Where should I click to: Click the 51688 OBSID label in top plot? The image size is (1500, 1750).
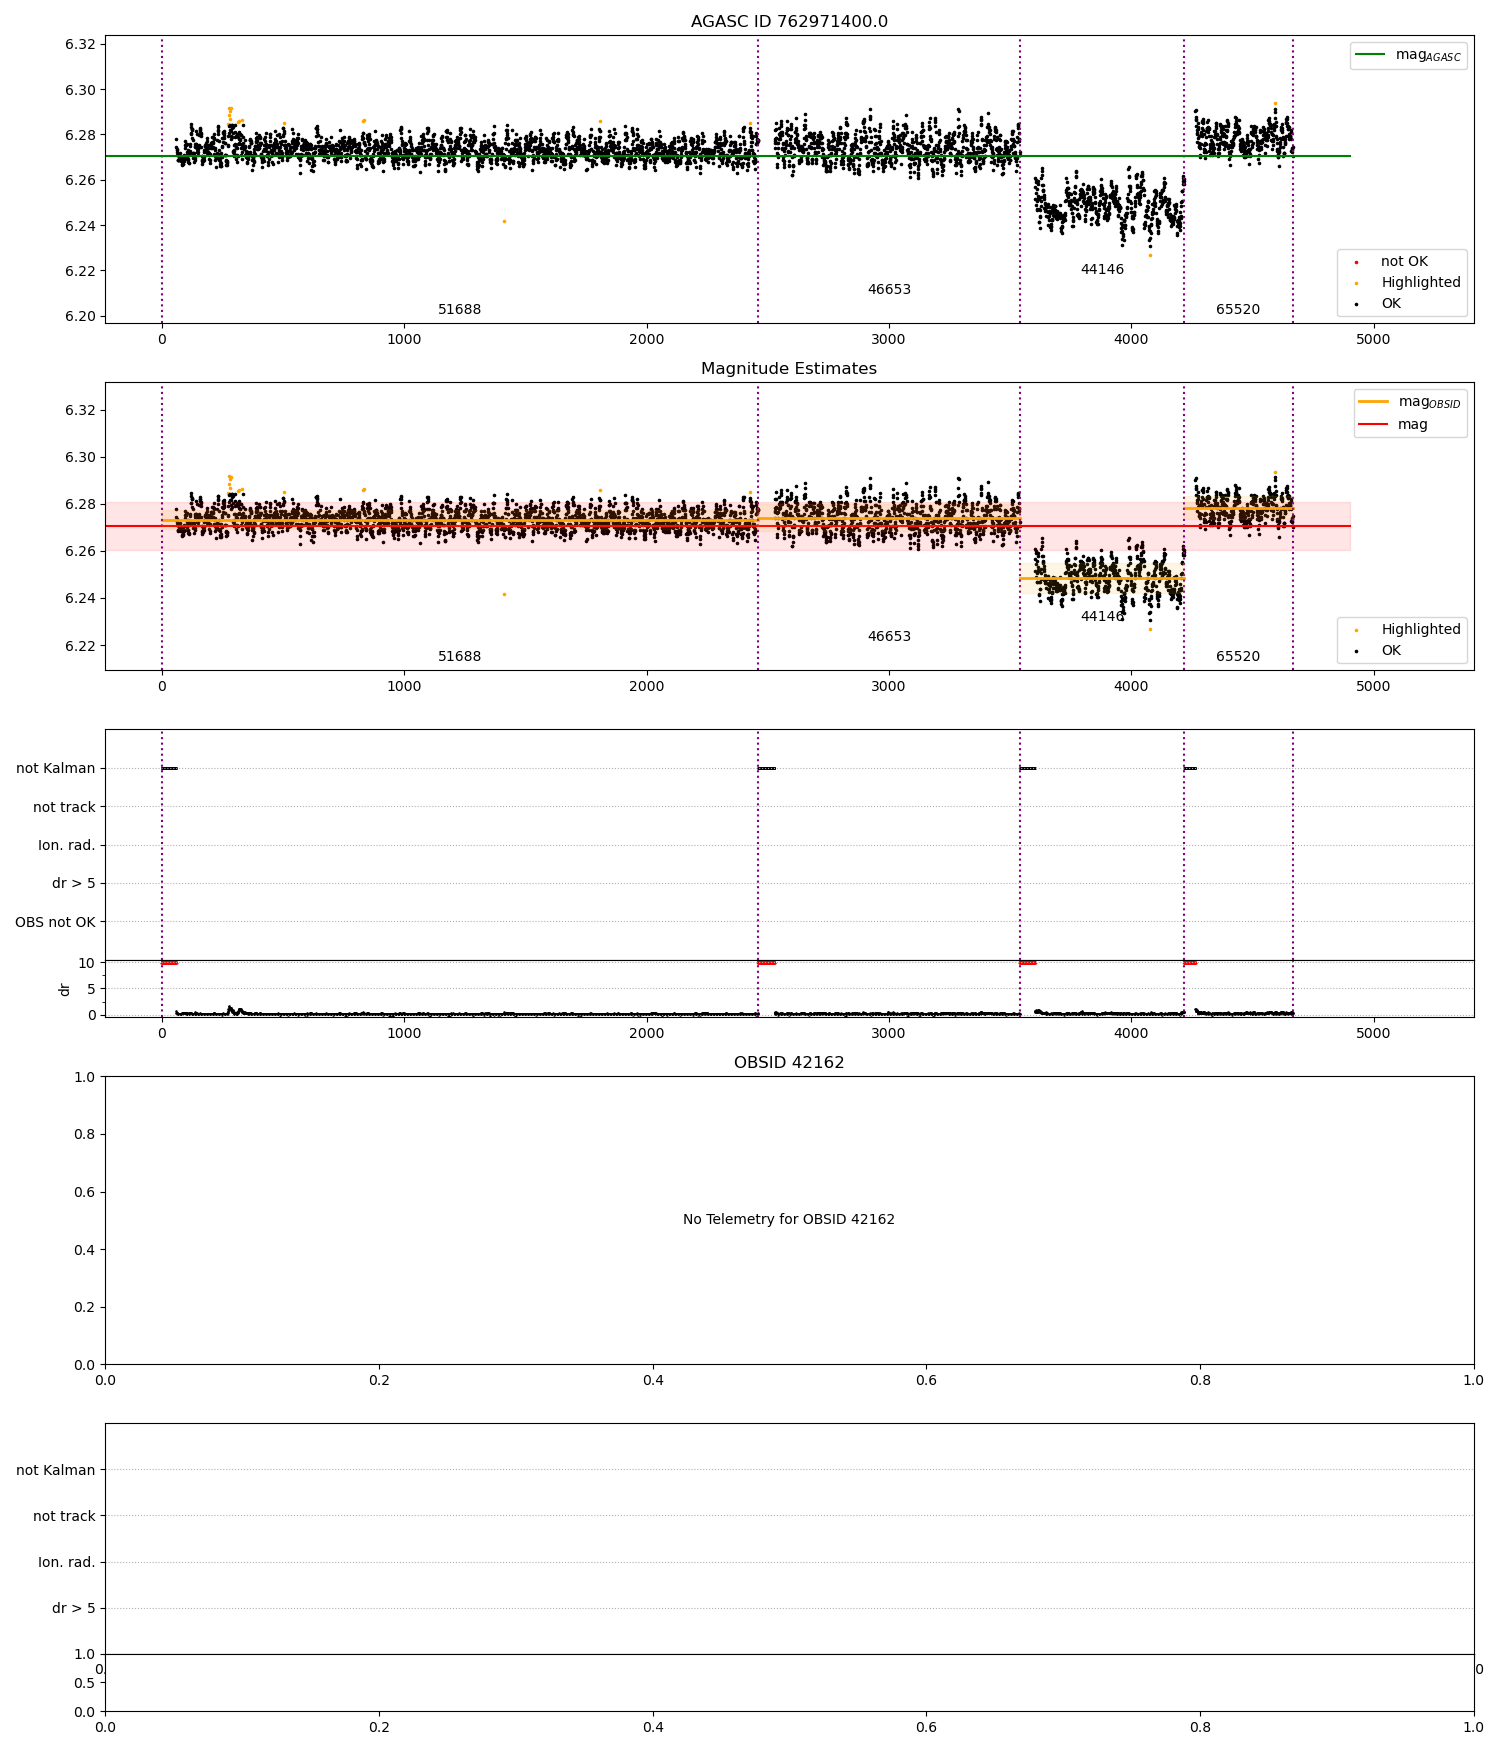pyautogui.click(x=459, y=310)
